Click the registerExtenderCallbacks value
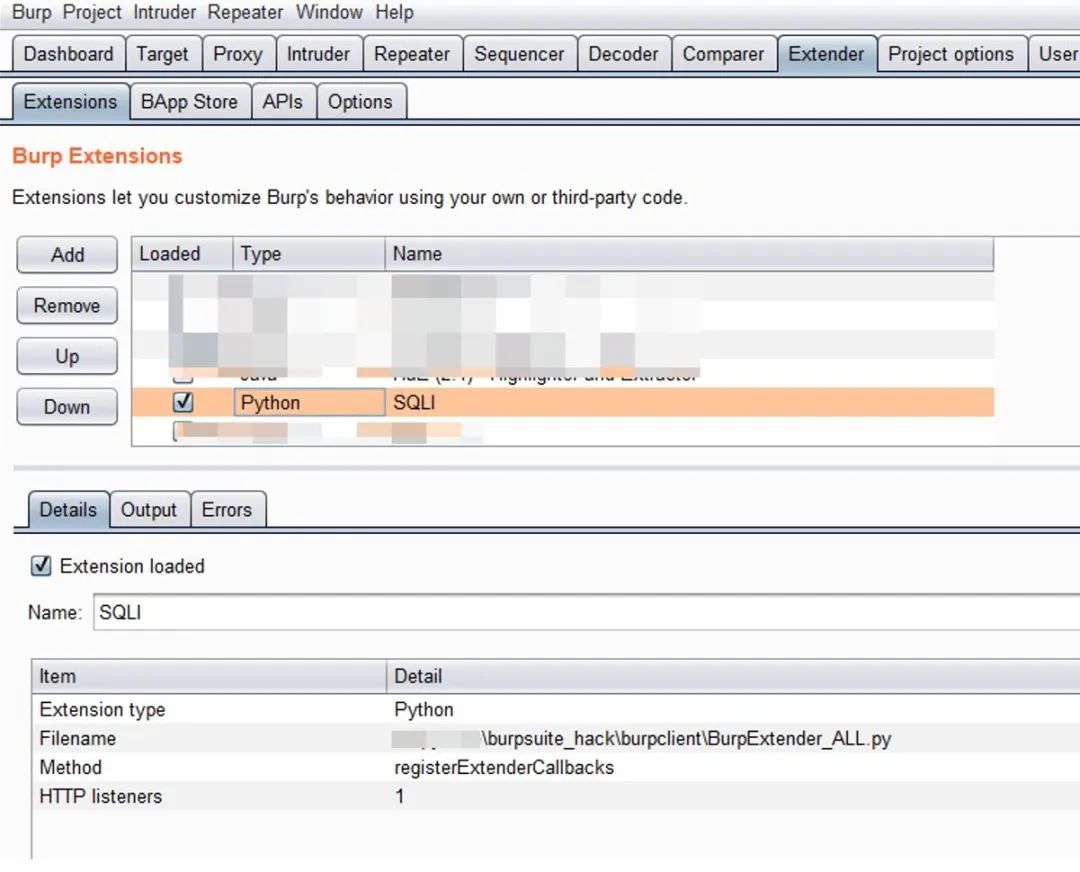 [x=504, y=767]
